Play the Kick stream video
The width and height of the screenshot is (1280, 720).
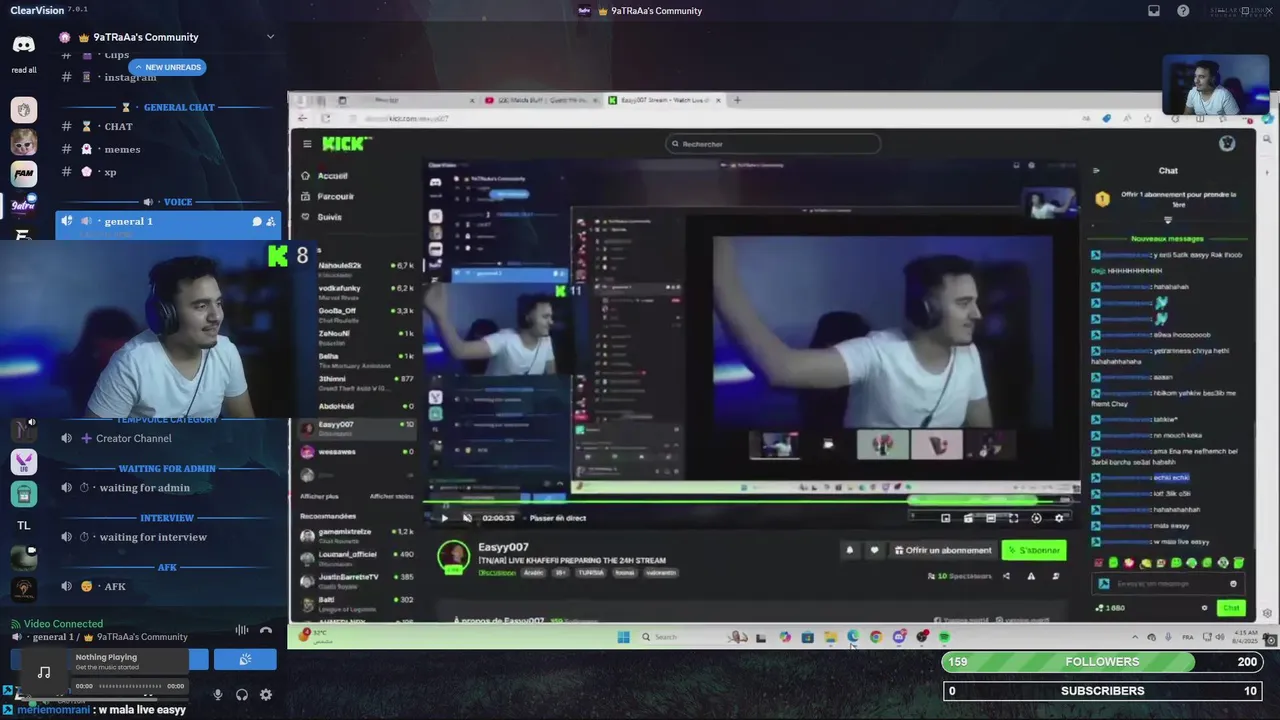point(445,518)
